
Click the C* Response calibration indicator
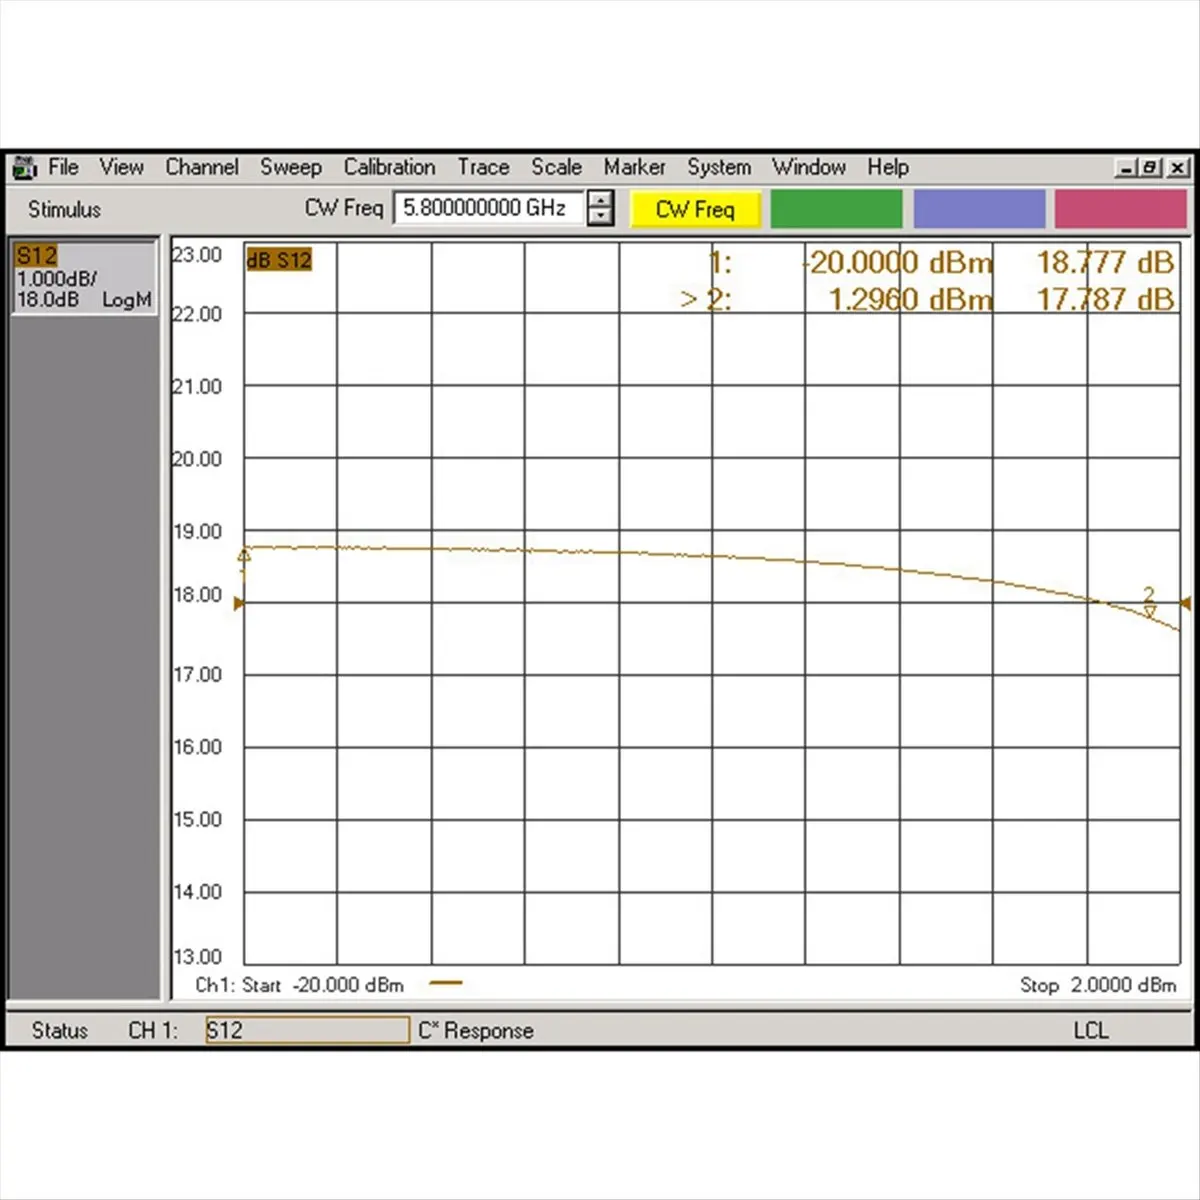[478, 1030]
